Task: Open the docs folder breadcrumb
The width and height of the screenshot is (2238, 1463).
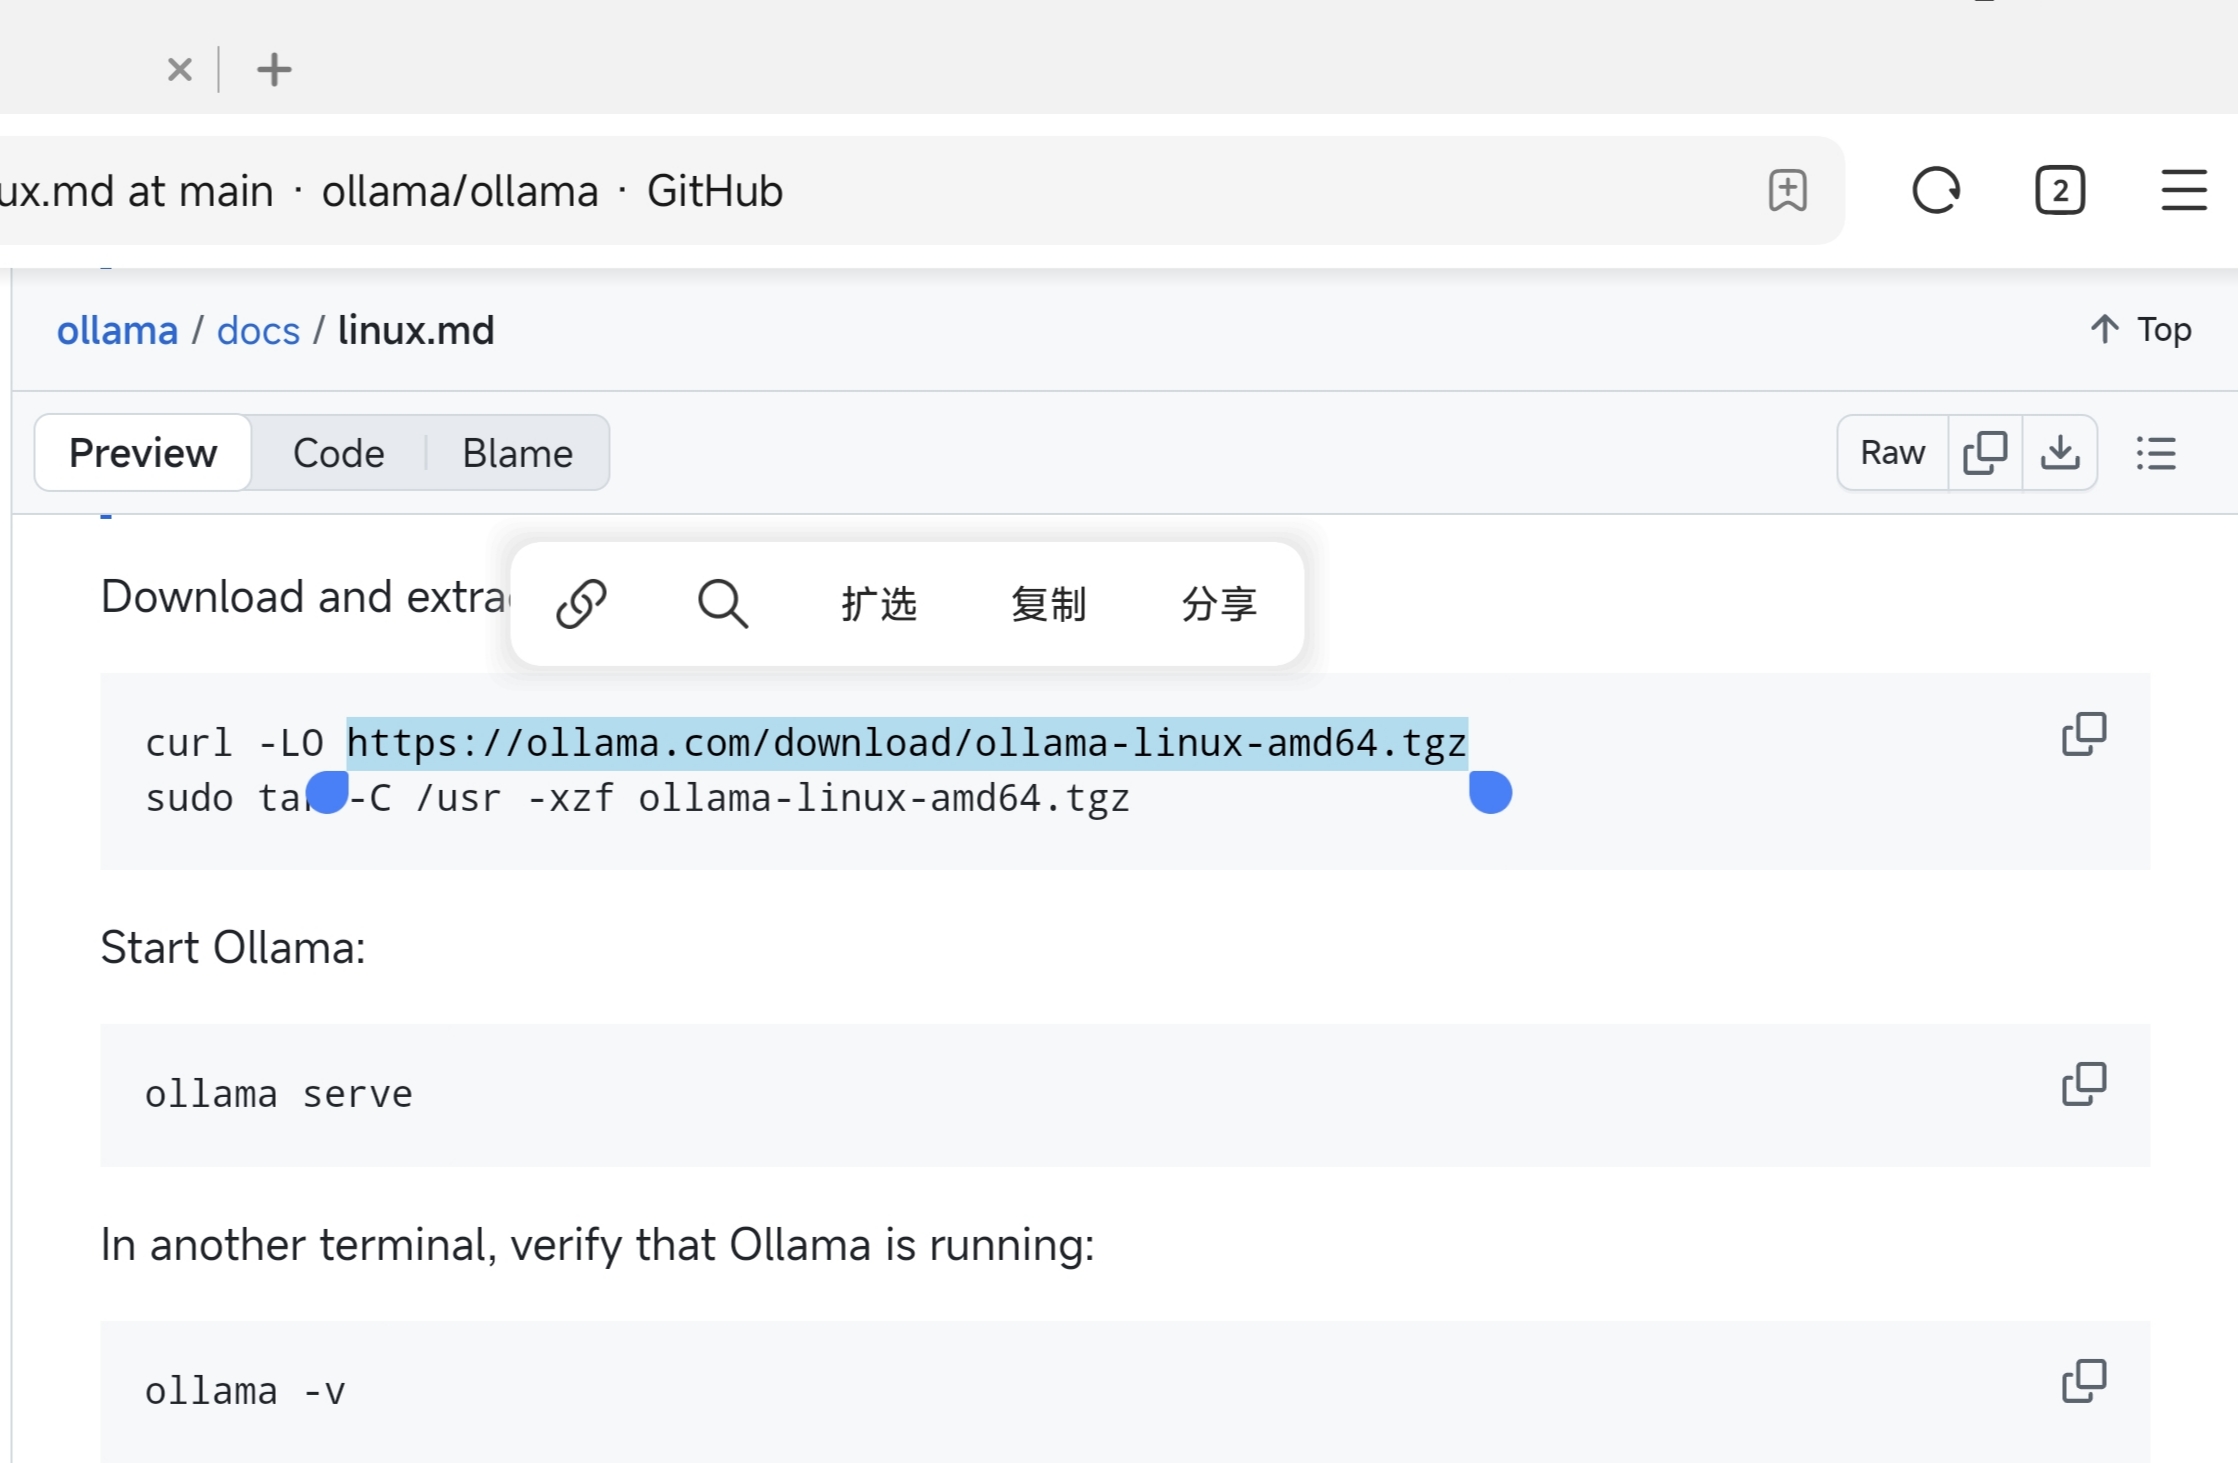Action: [x=258, y=330]
